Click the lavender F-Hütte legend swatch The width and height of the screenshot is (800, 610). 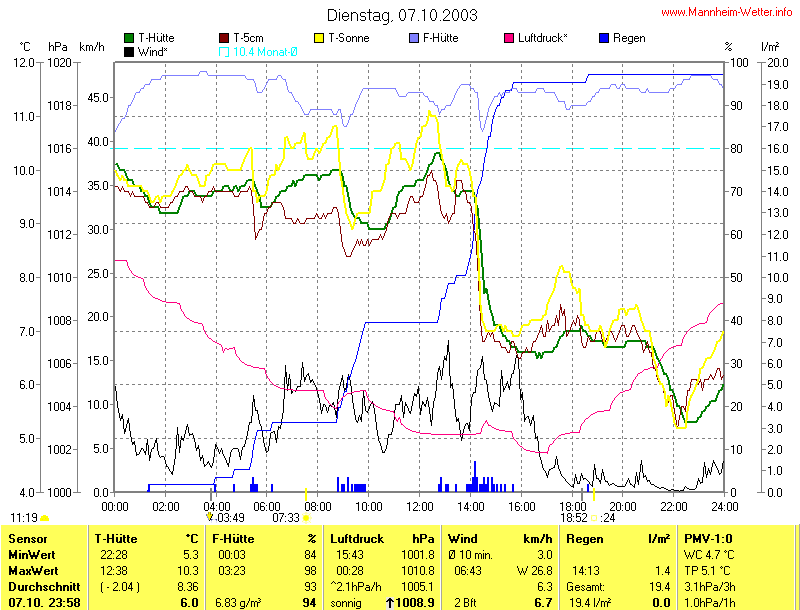415,38
